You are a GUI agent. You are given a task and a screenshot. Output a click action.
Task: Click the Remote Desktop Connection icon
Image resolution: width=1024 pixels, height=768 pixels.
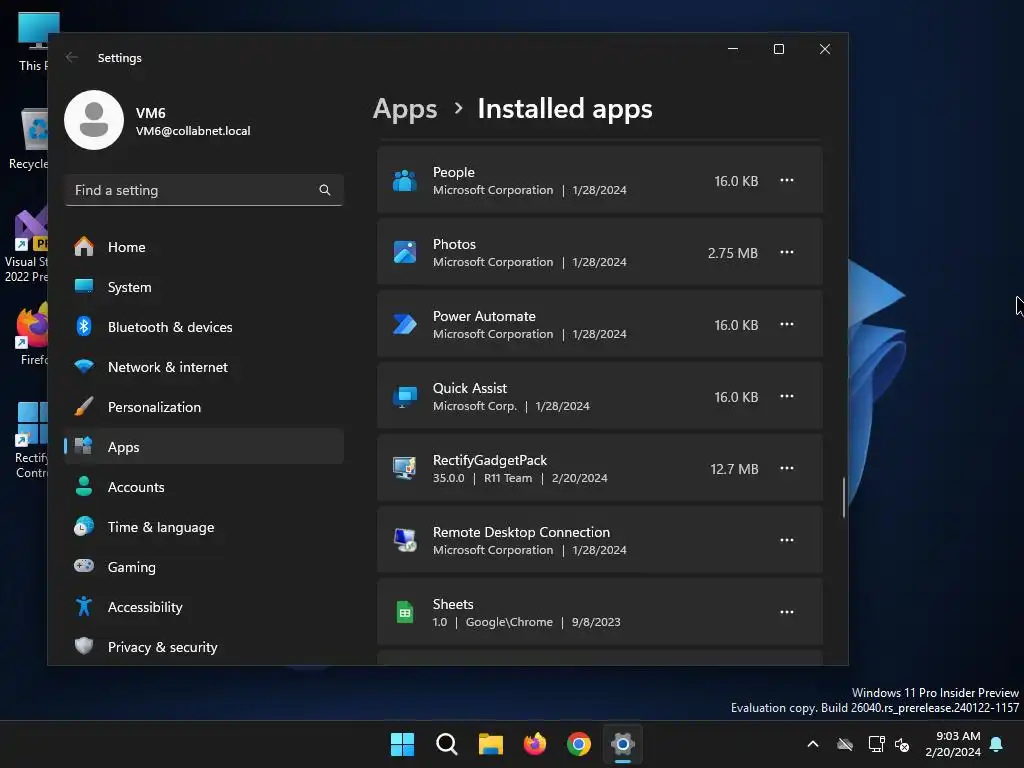[405, 540]
